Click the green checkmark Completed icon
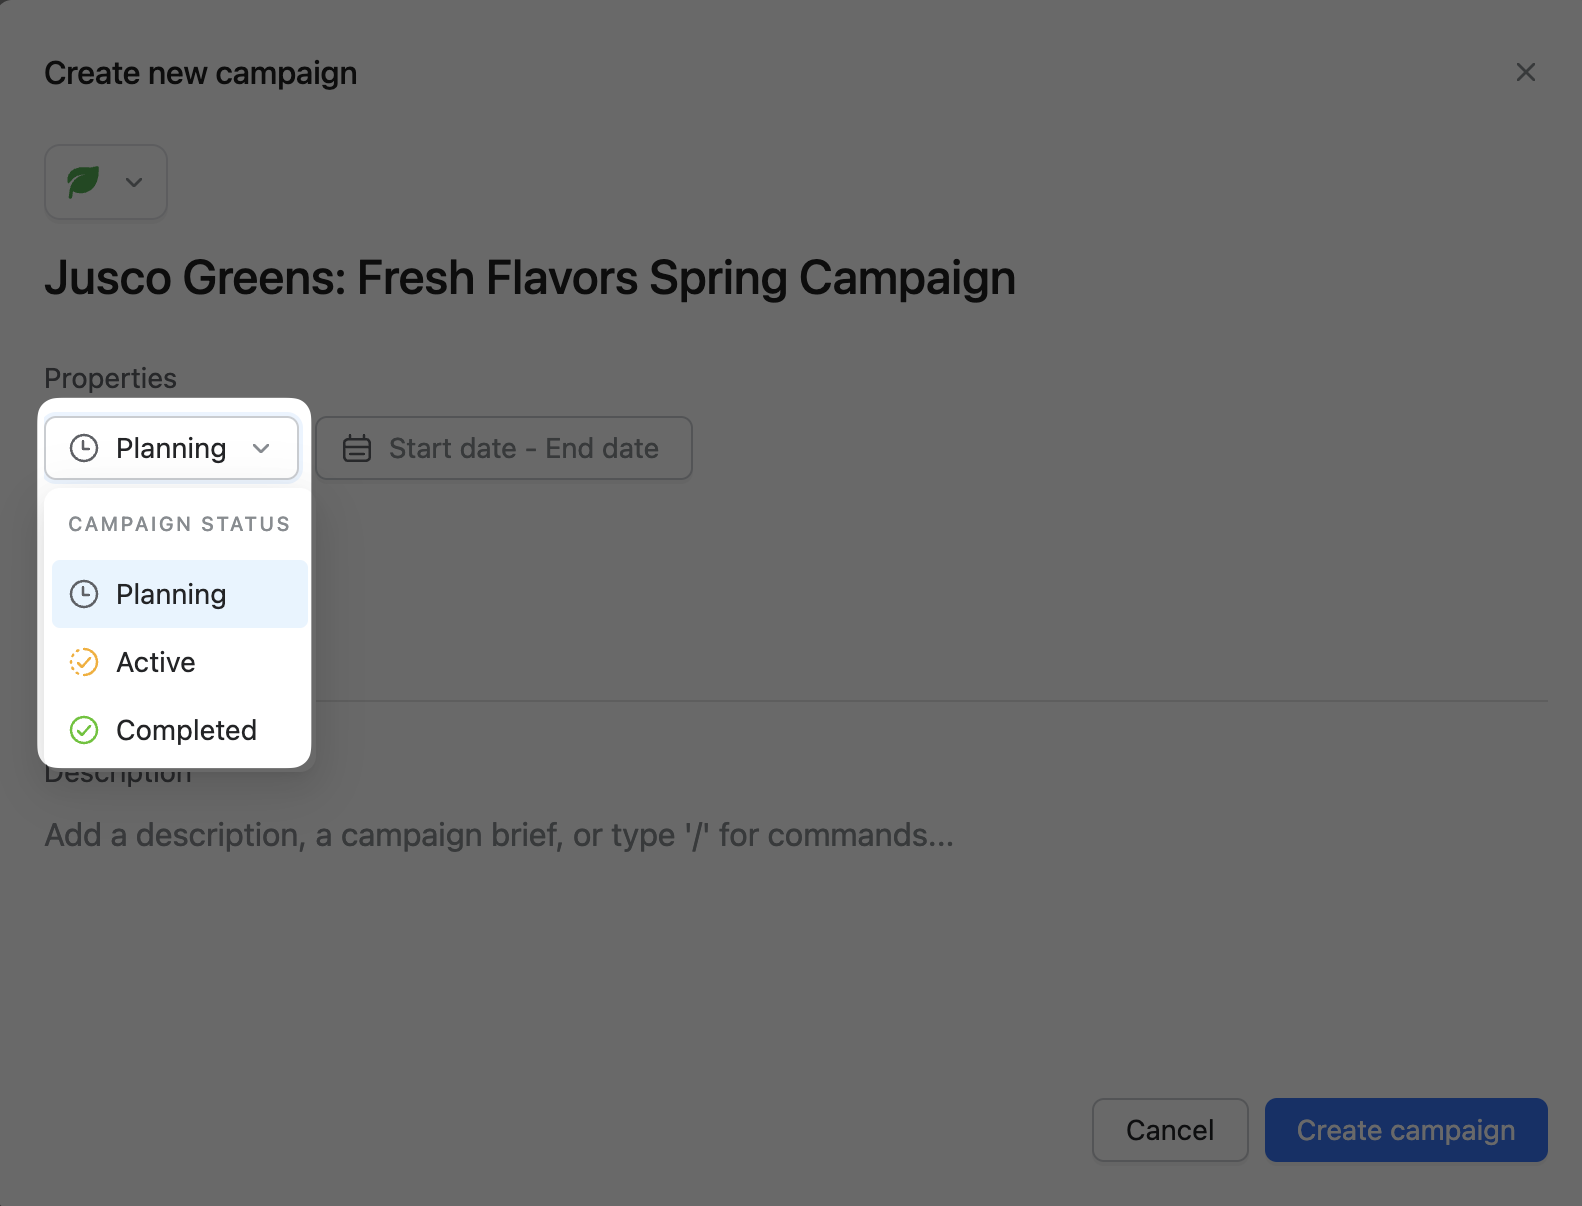Image resolution: width=1582 pixels, height=1206 pixels. click(x=84, y=730)
